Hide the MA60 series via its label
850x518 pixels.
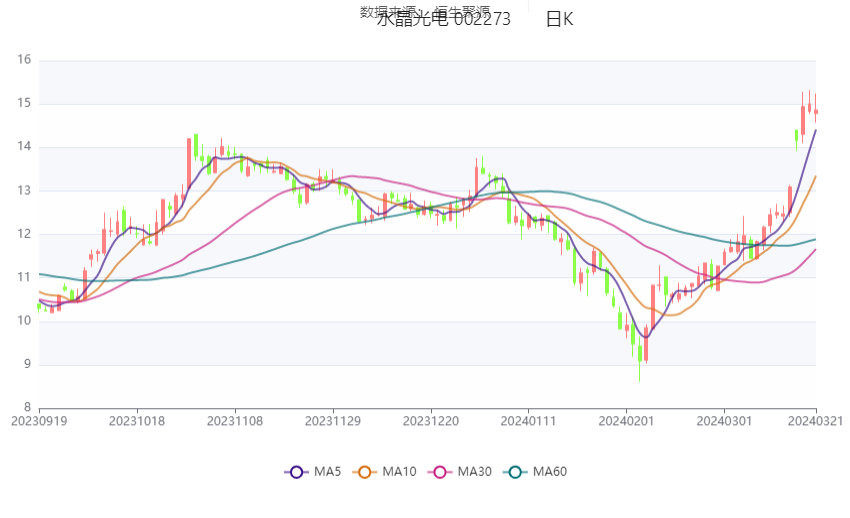point(550,472)
